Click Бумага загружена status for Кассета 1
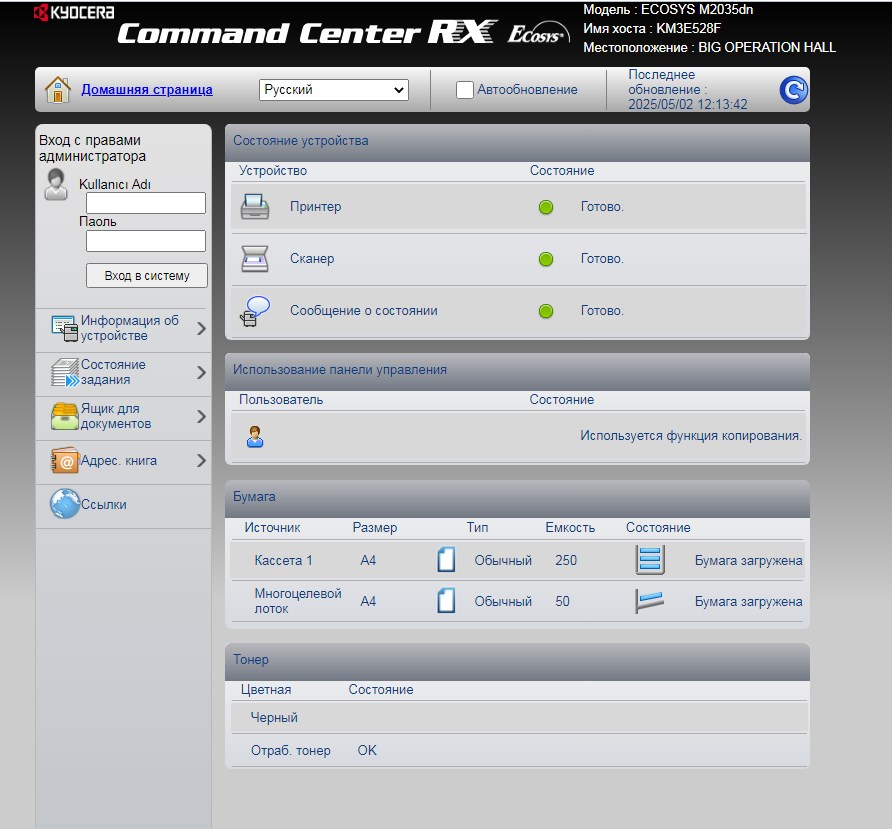 (748, 560)
